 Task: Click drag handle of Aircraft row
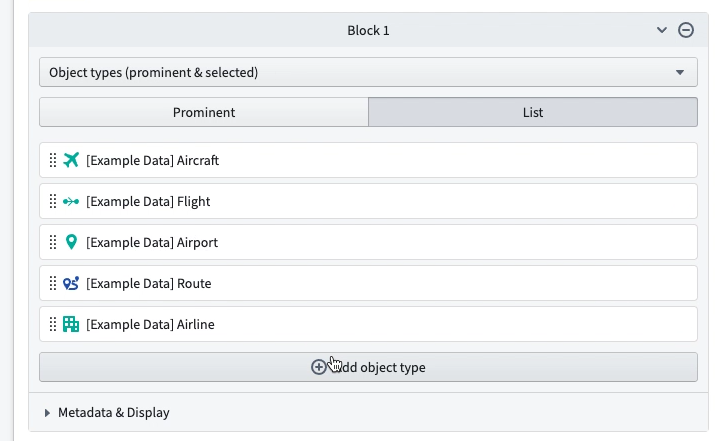pyautogui.click(x=53, y=160)
